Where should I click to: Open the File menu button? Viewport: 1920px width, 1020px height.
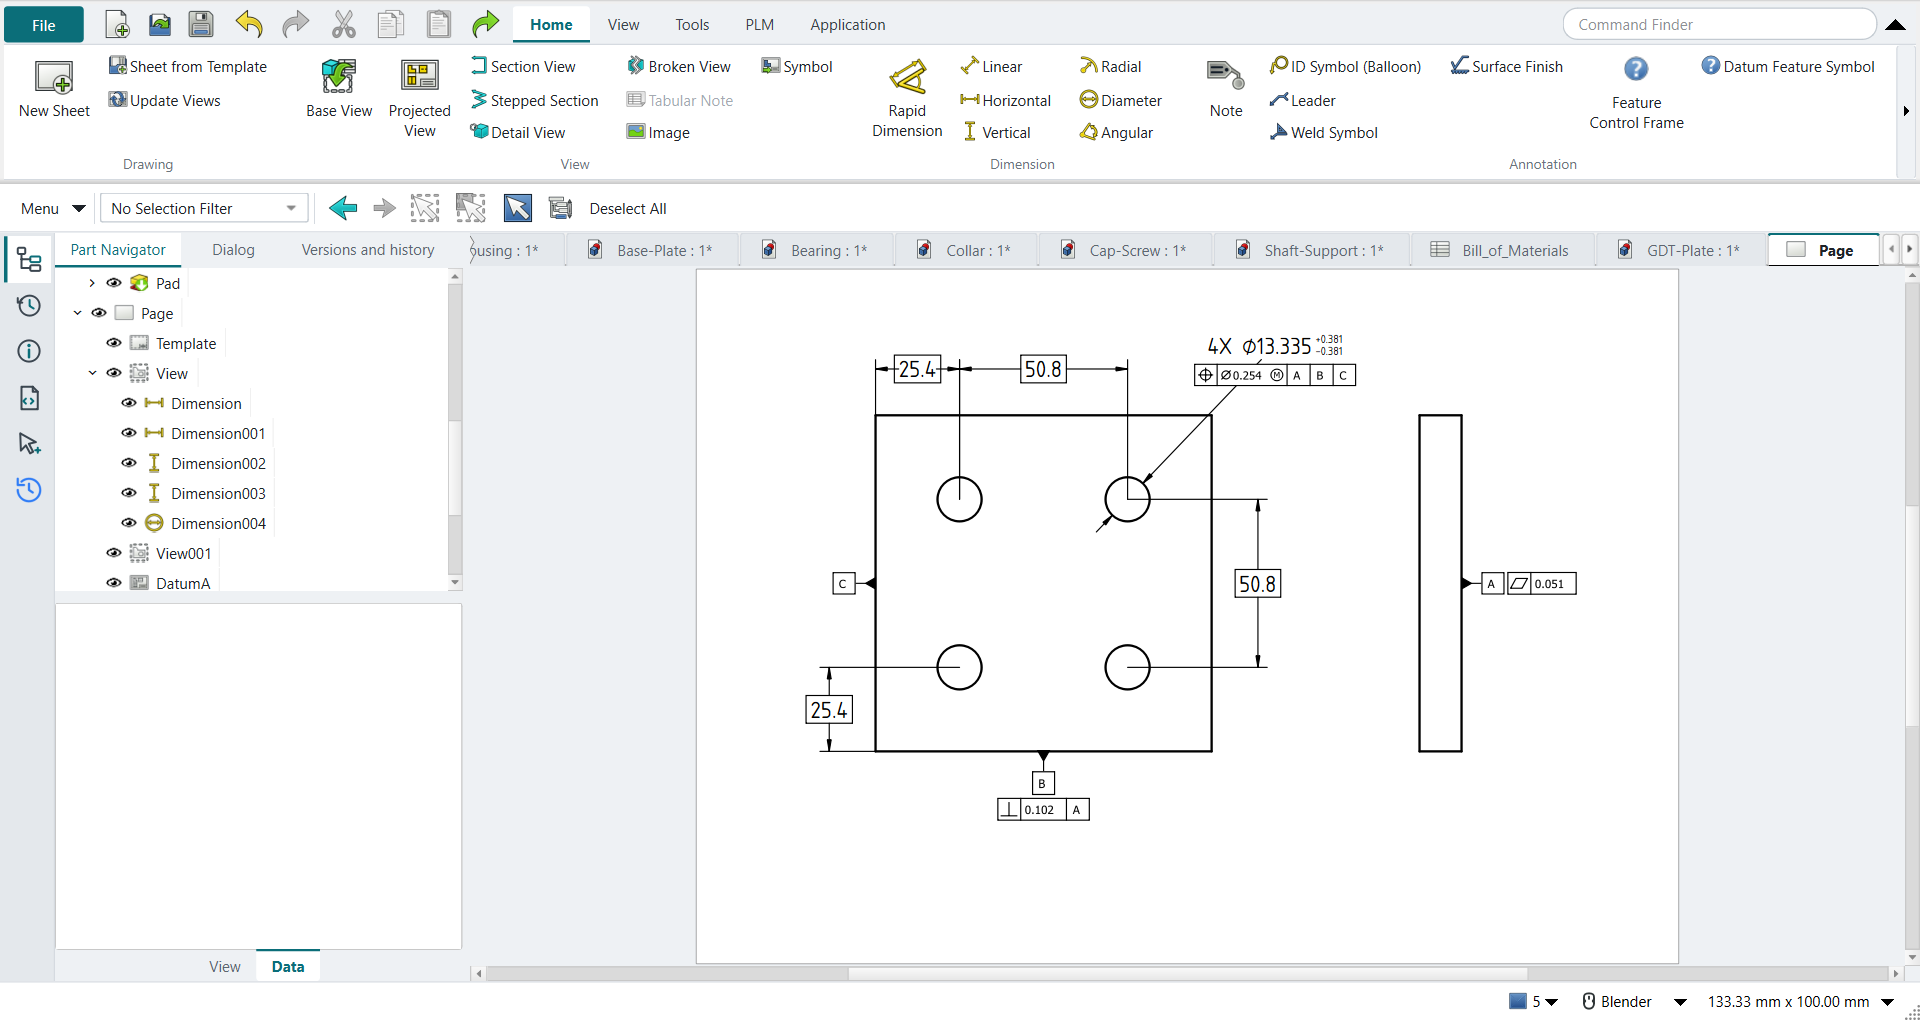44,25
